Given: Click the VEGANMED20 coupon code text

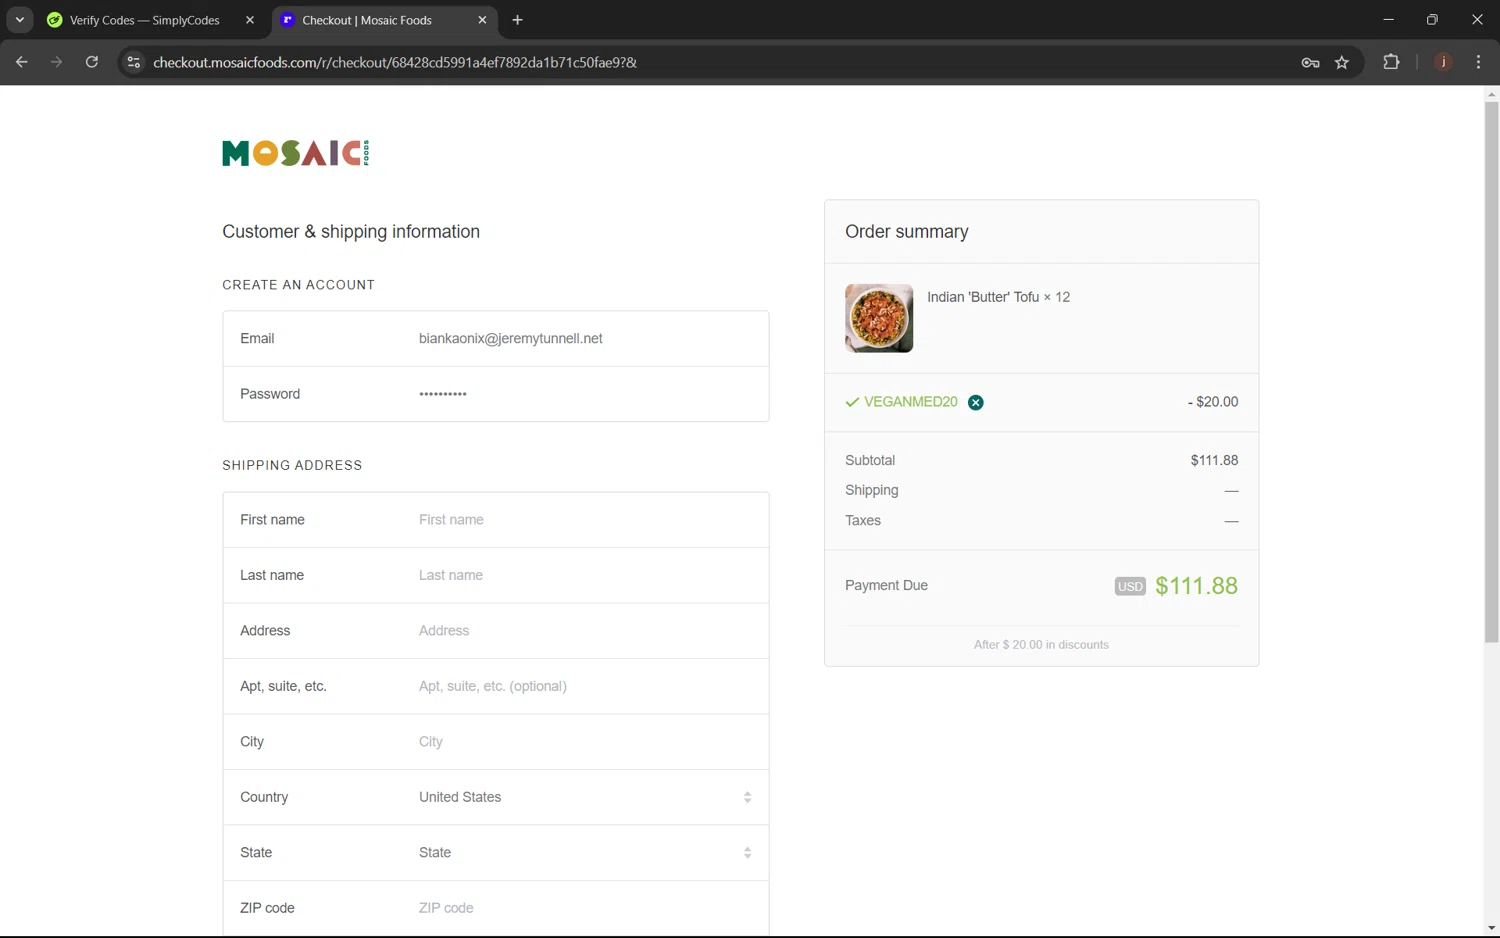Looking at the screenshot, I should [911, 402].
